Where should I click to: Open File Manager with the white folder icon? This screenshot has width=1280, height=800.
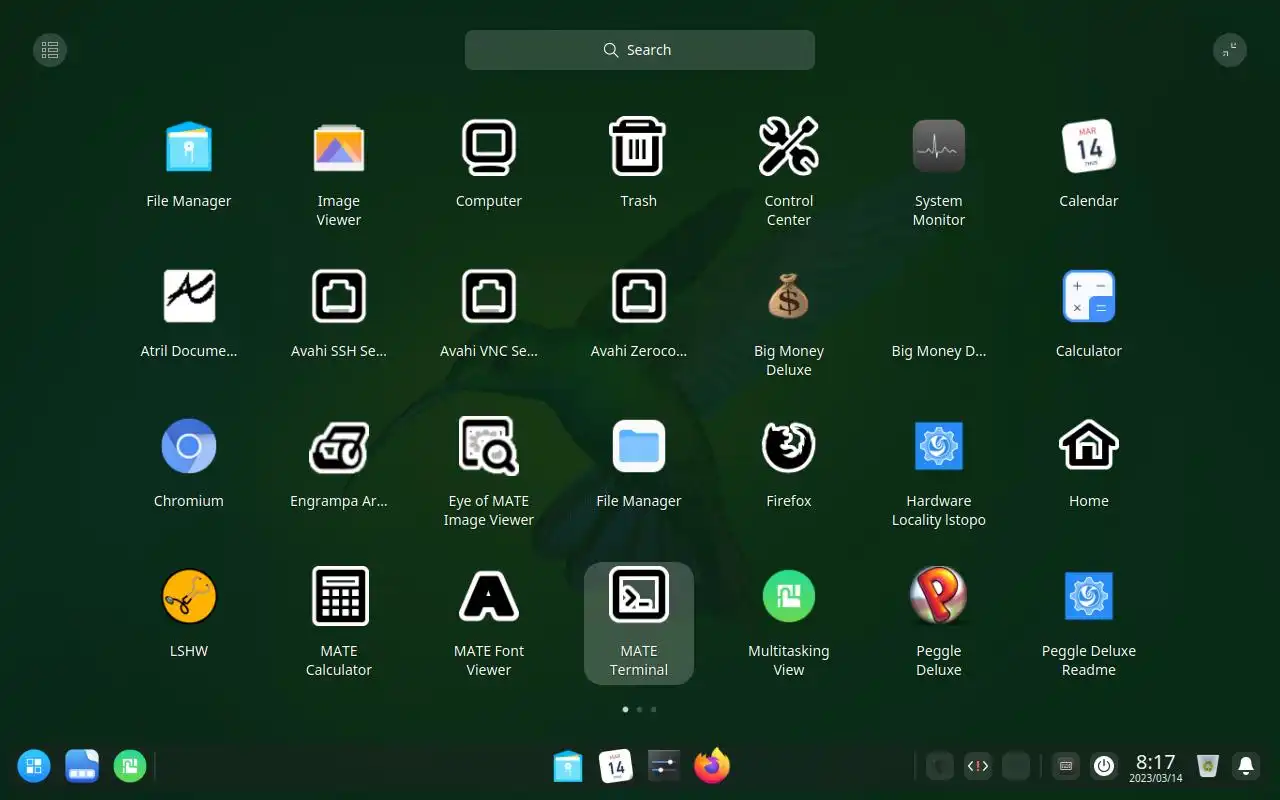(x=639, y=447)
